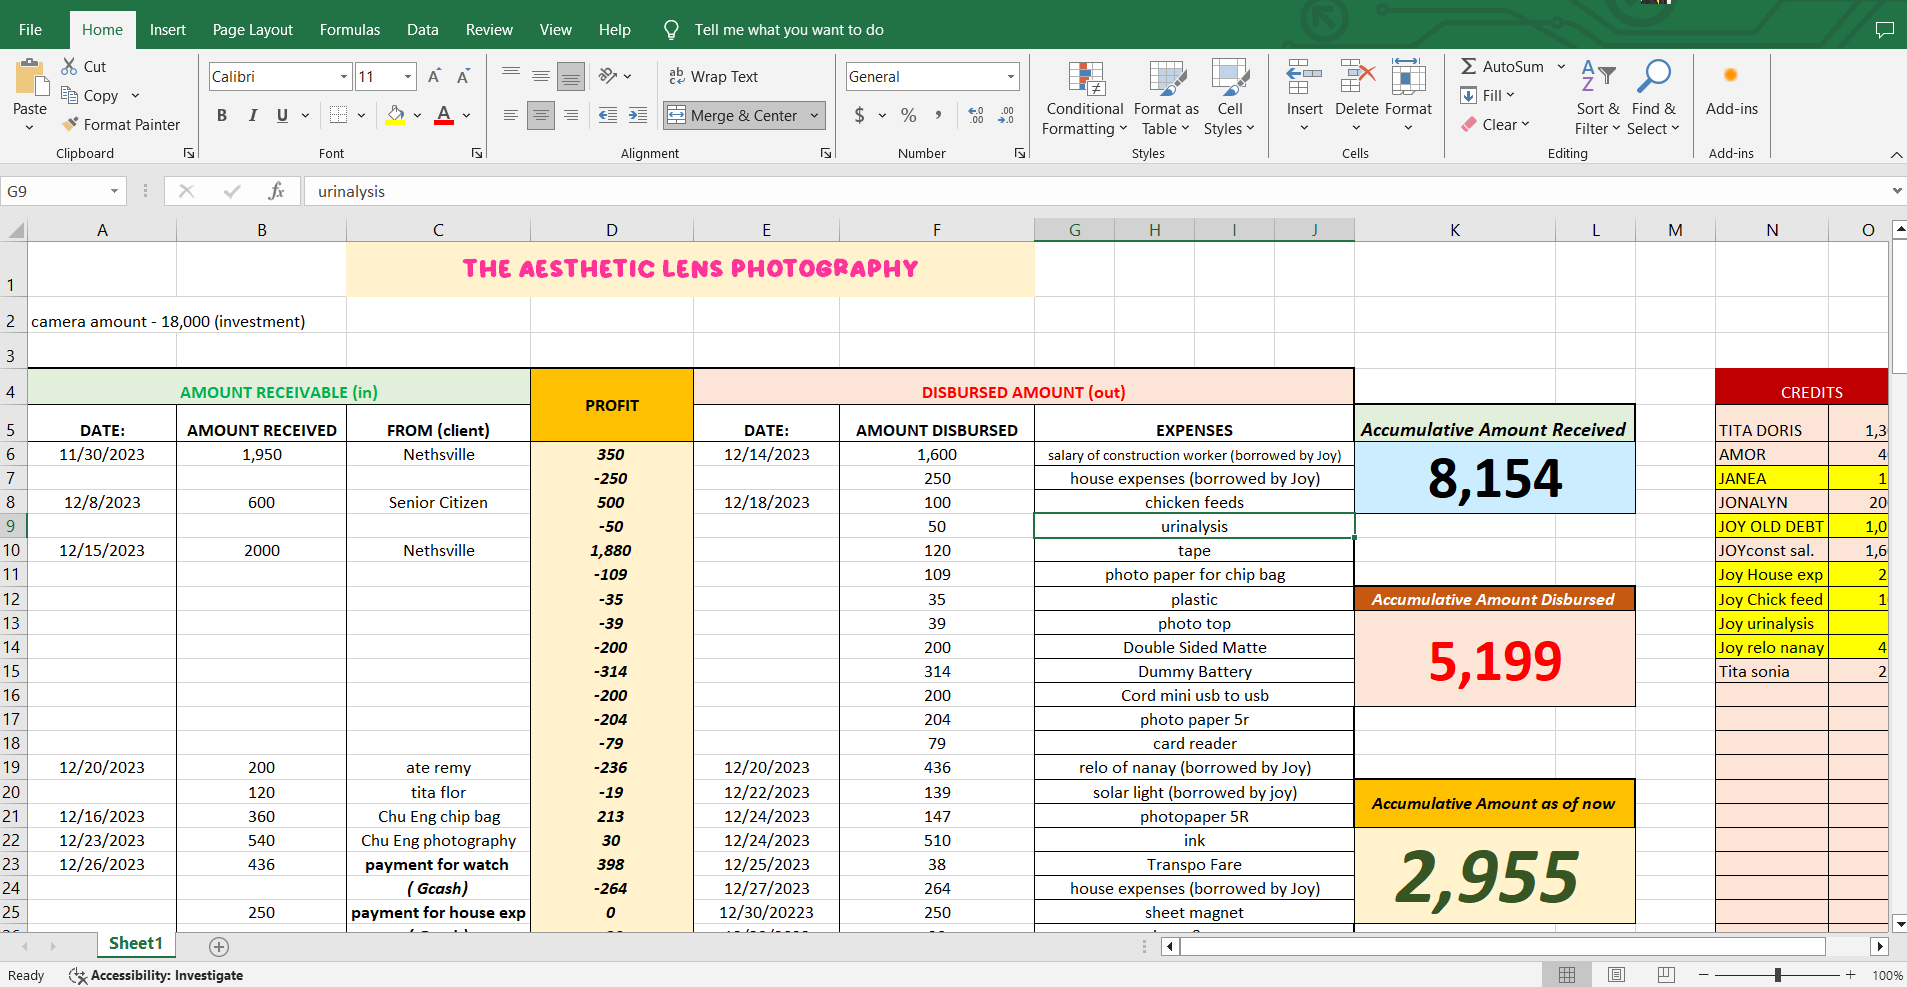Apply the red font color A

444,115
